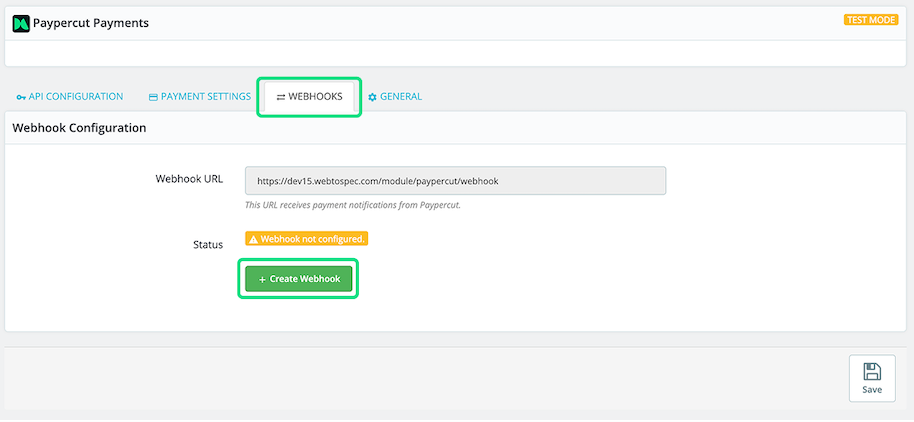The image size is (914, 422).
Task: Click the key icon of API Configuration
Action: [x=21, y=97]
